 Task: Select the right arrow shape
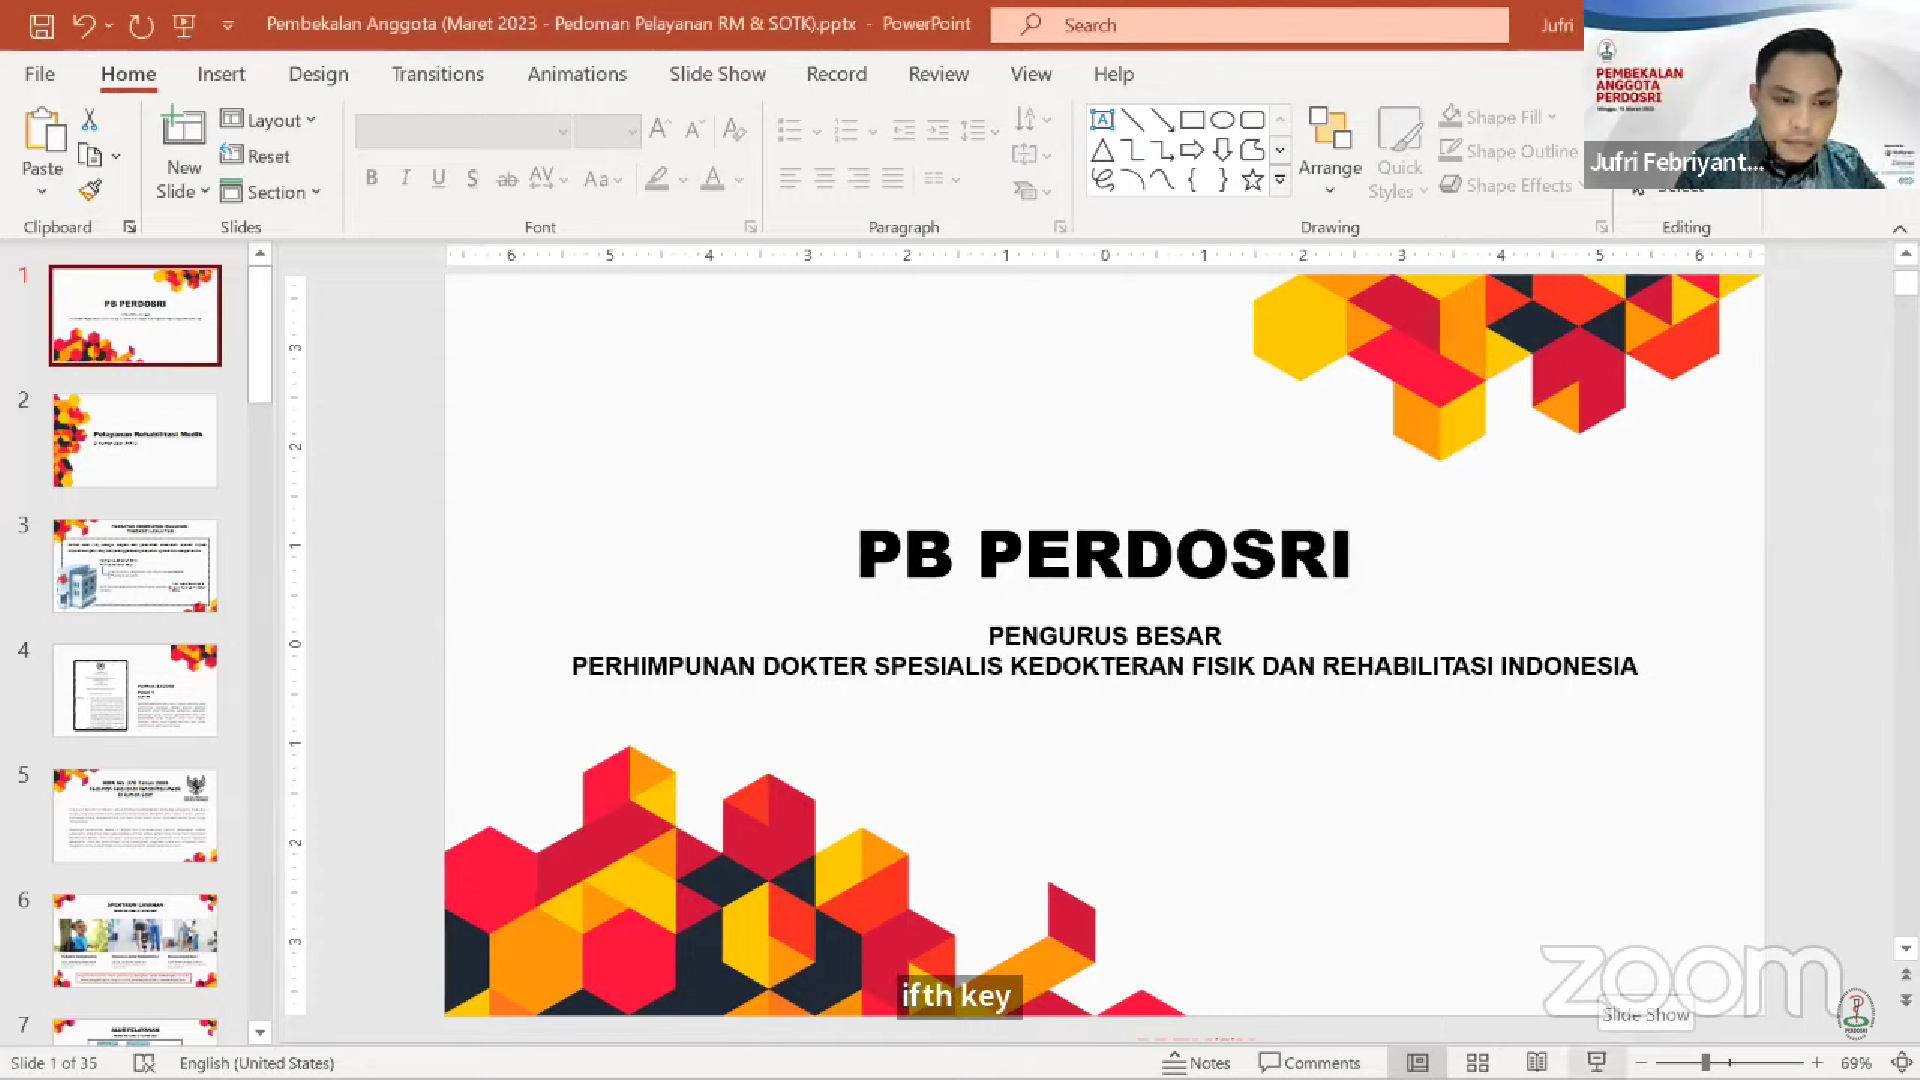(x=1192, y=150)
